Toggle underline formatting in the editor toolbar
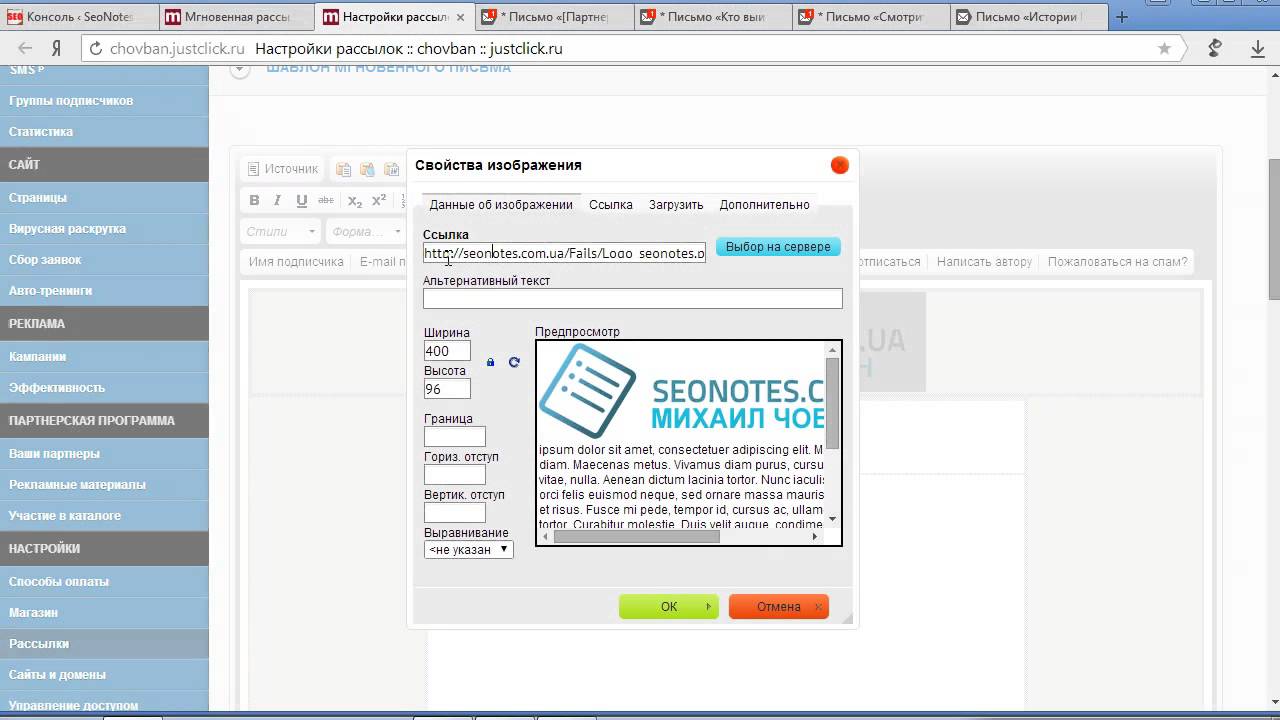1280x720 pixels. point(301,201)
